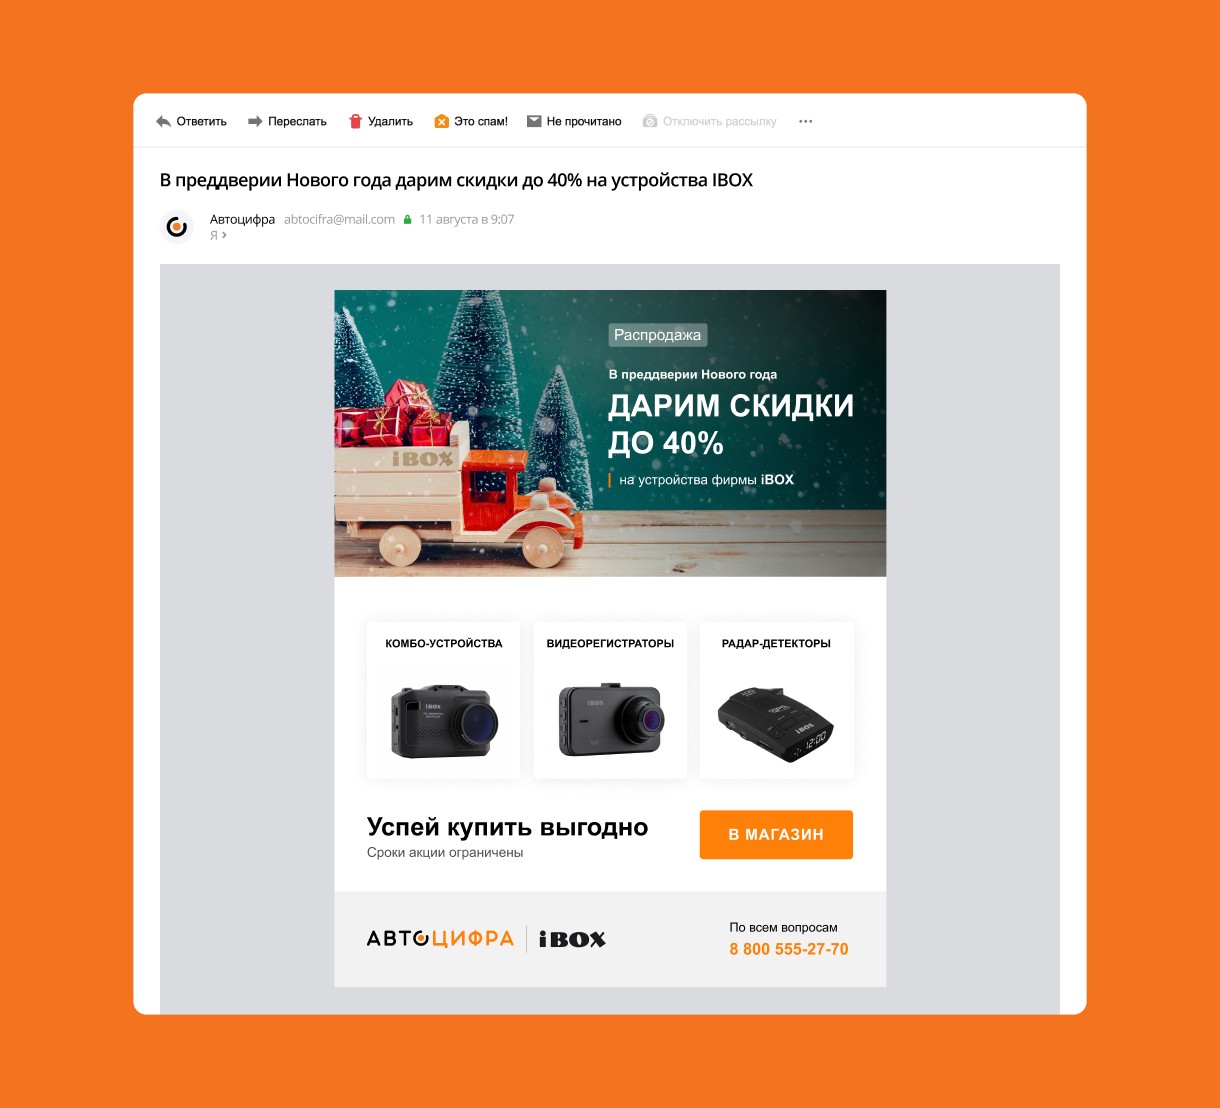Click the Ответить label text
This screenshot has width=1220, height=1108.
[202, 121]
